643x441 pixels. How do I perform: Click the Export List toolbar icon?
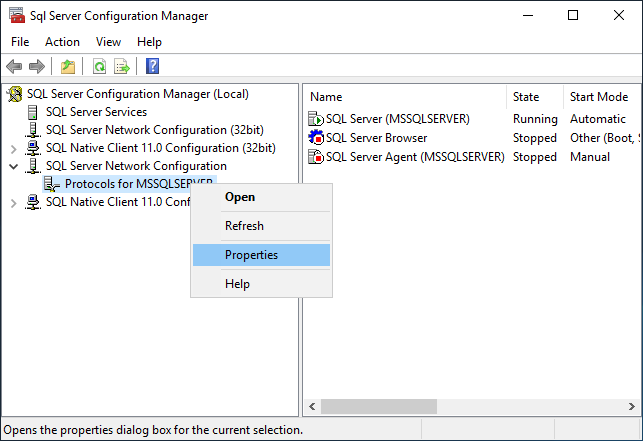tap(122, 67)
